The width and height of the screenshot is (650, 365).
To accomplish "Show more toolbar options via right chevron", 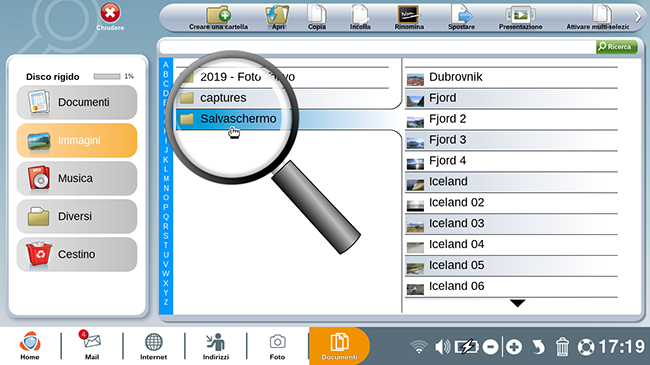I will [638, 17].
